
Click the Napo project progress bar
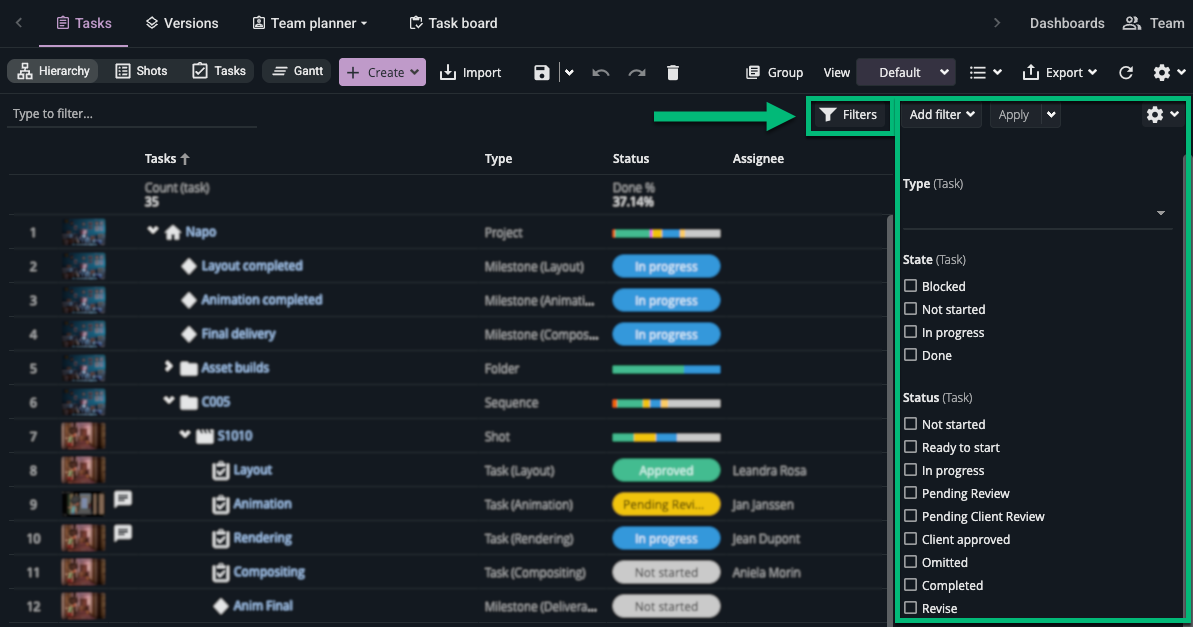pos(666,233)
